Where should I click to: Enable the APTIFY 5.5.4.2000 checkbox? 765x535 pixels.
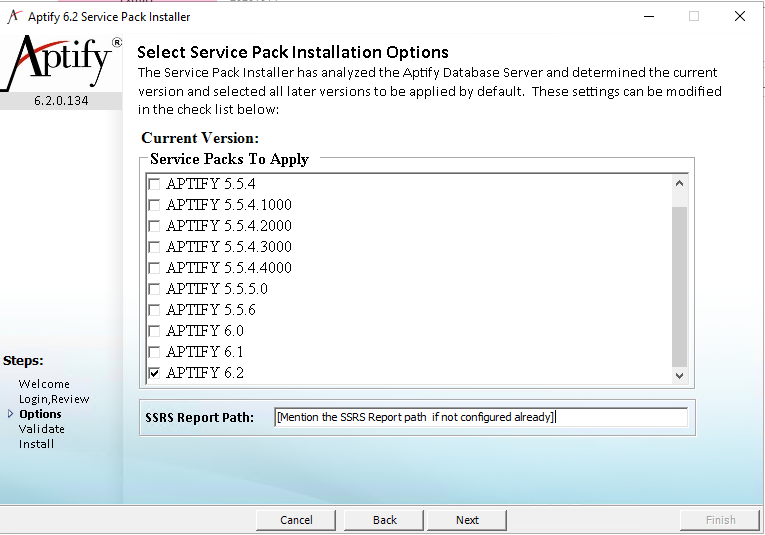[154, 226]
